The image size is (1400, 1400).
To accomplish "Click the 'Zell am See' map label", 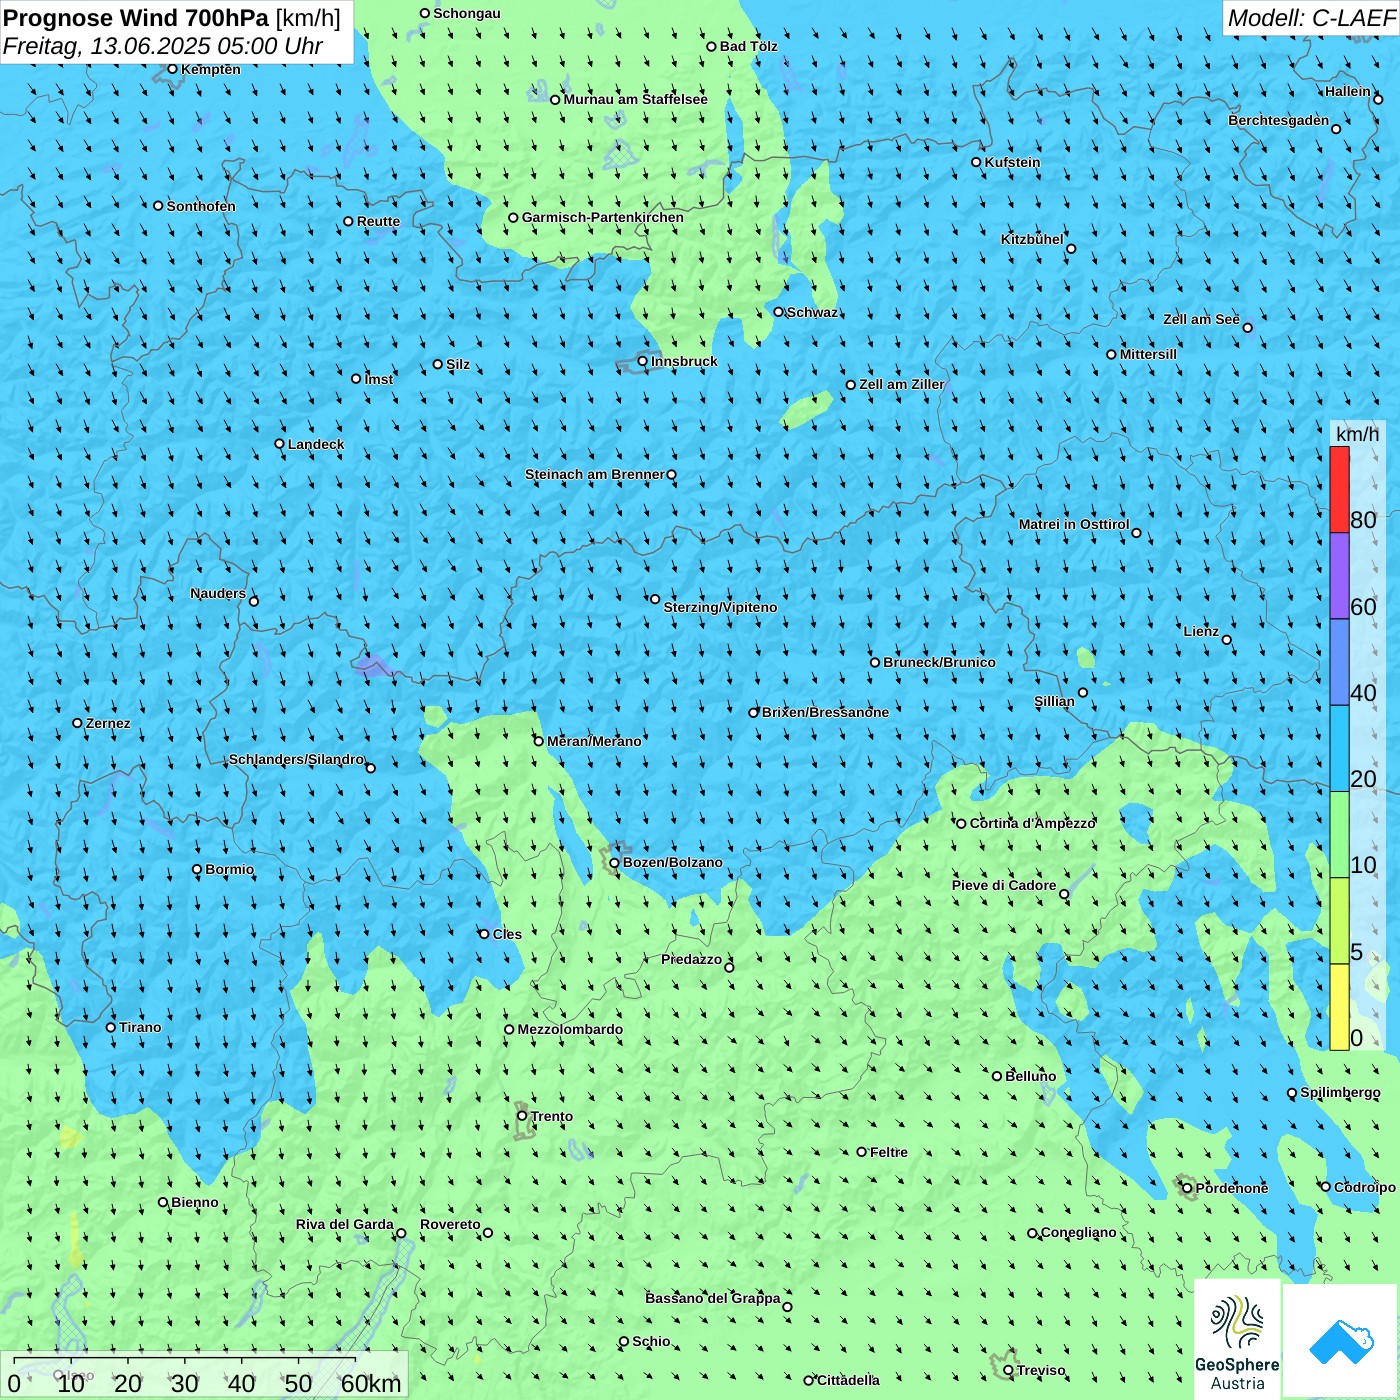I will 1201,319.
